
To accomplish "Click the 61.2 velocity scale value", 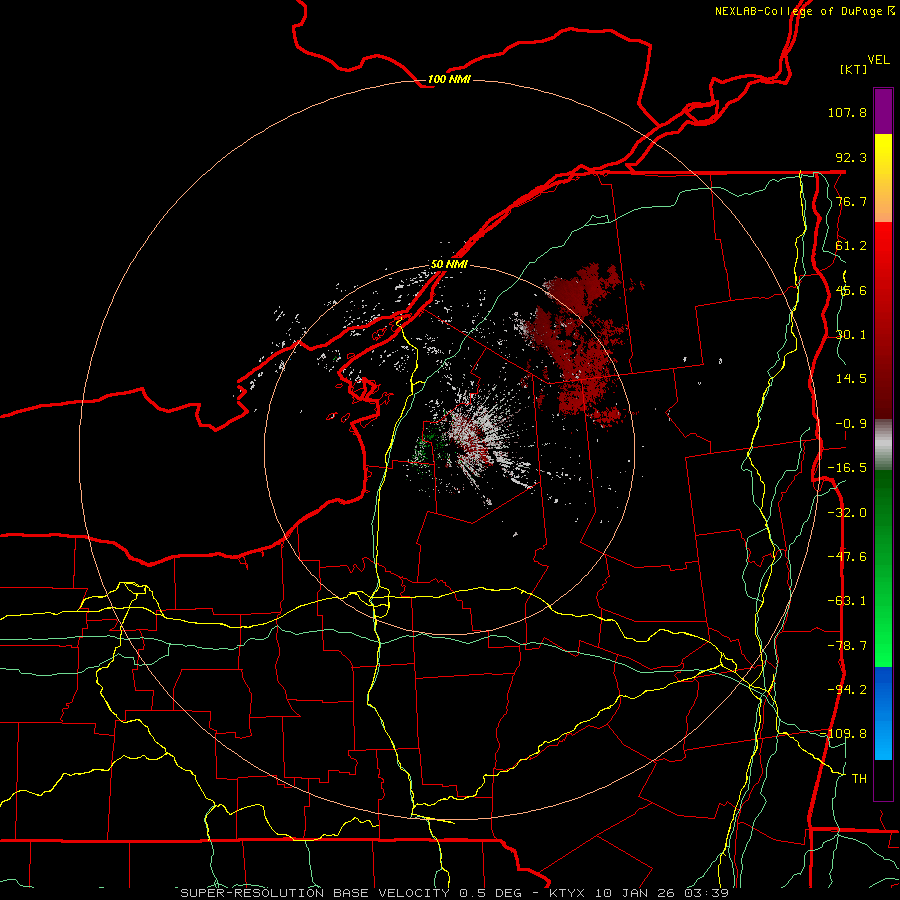I will click(851, 246).
